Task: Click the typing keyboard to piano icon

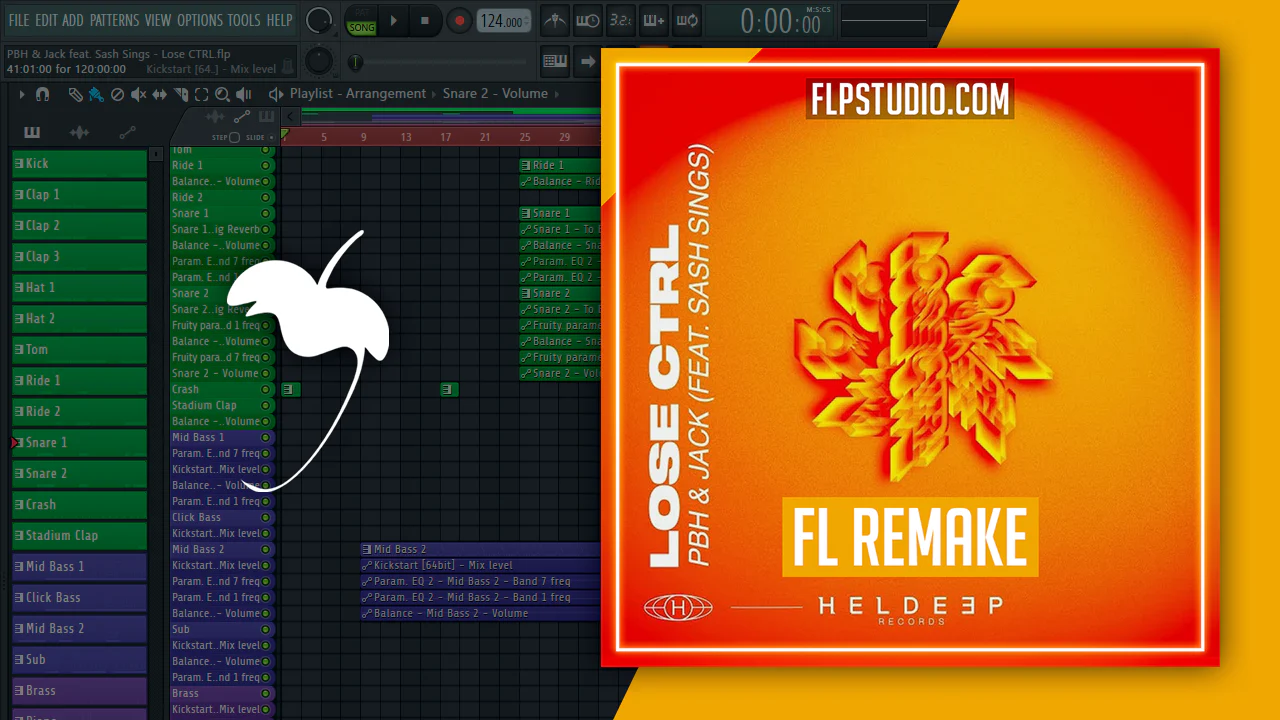Action: 555,61
